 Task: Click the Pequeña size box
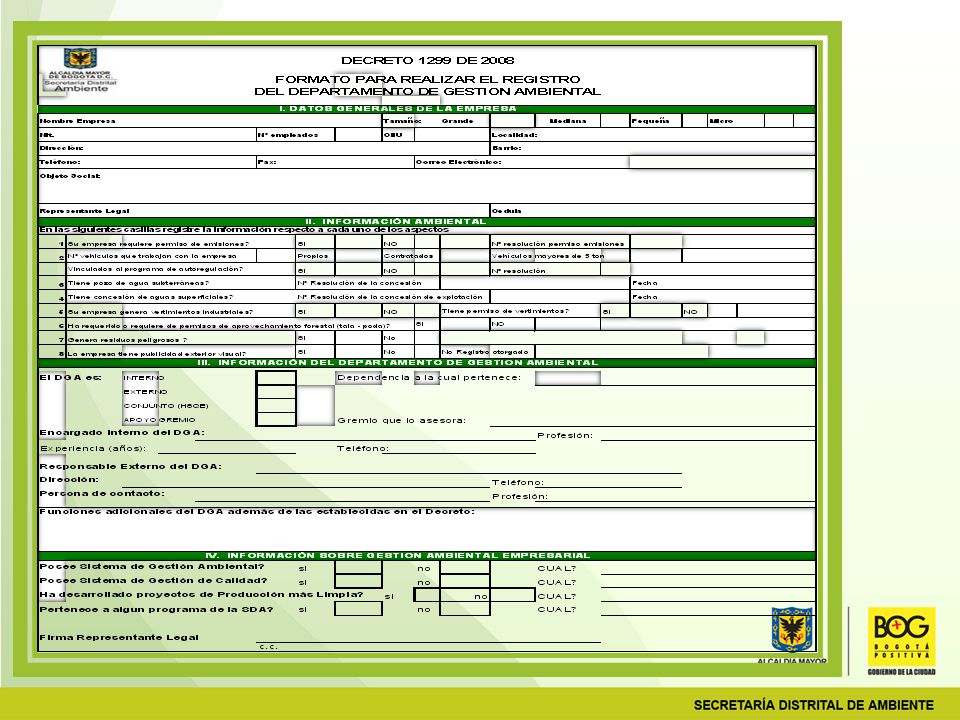click(x=694, y=121)
